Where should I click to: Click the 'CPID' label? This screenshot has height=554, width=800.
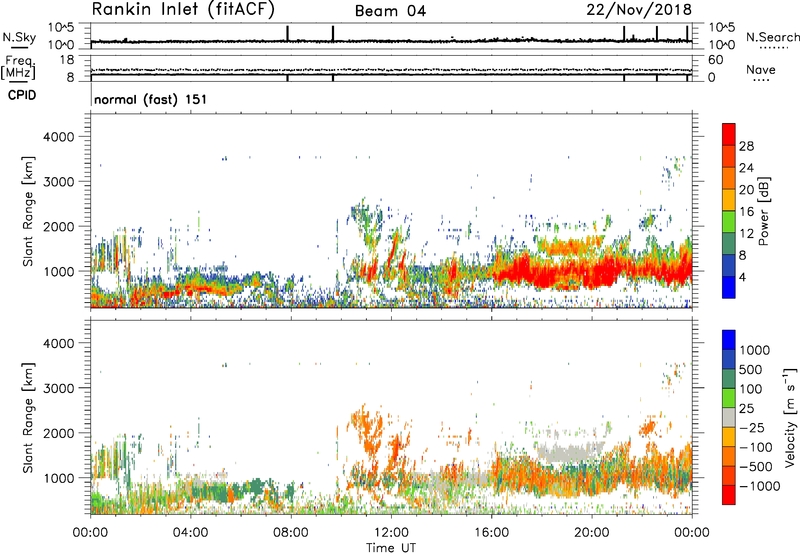point(22,95)
